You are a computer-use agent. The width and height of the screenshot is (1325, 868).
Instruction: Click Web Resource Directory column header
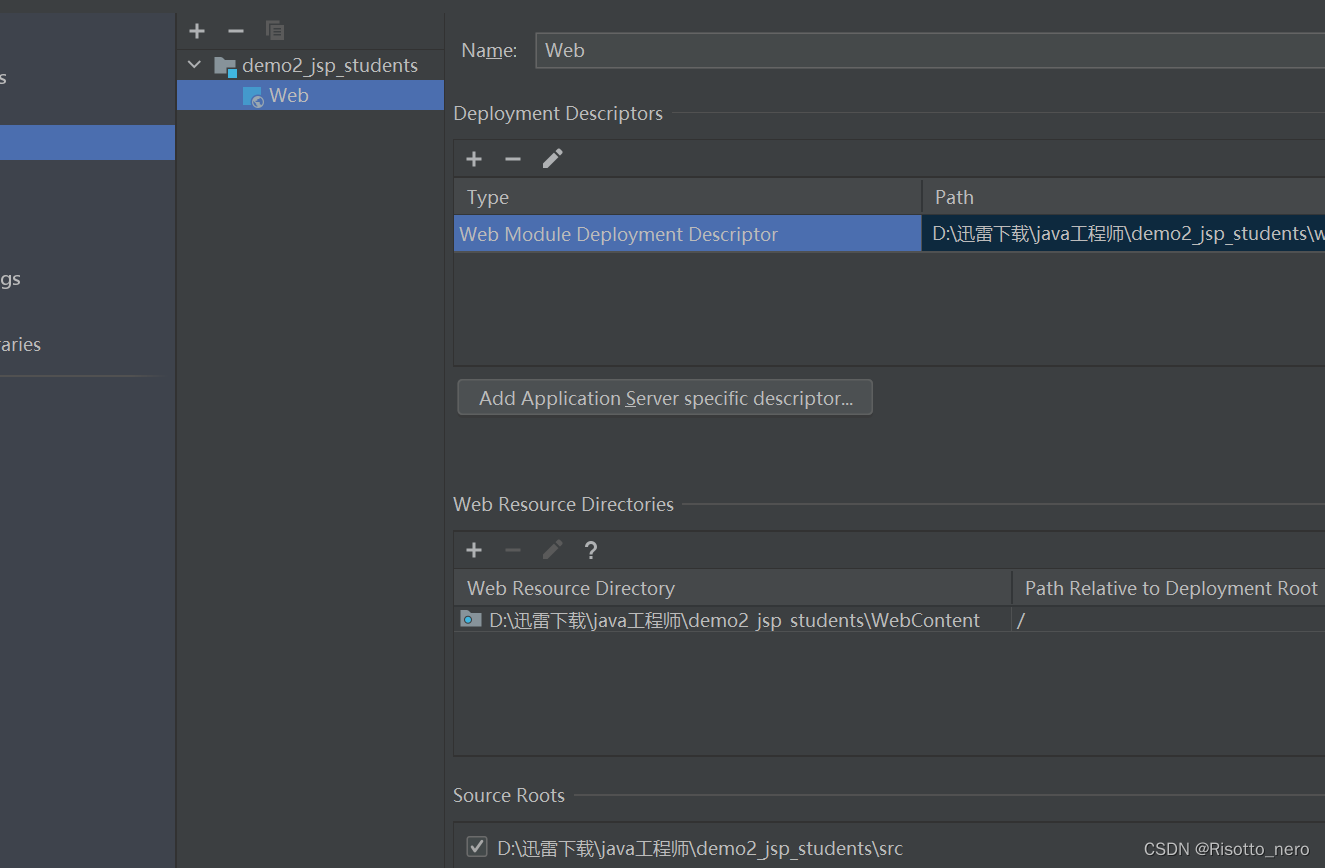point(733,588)
